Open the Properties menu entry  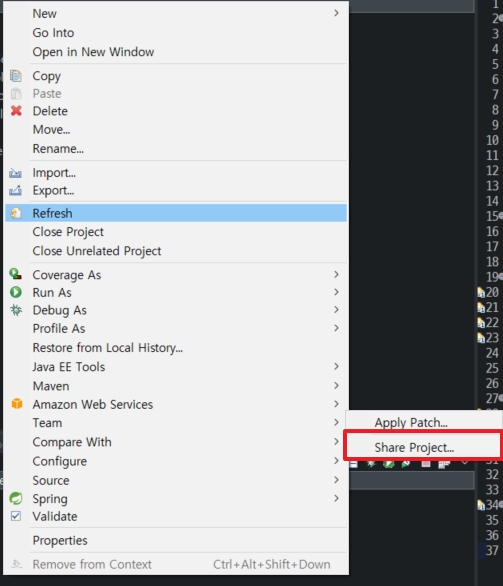click(60, 540)
